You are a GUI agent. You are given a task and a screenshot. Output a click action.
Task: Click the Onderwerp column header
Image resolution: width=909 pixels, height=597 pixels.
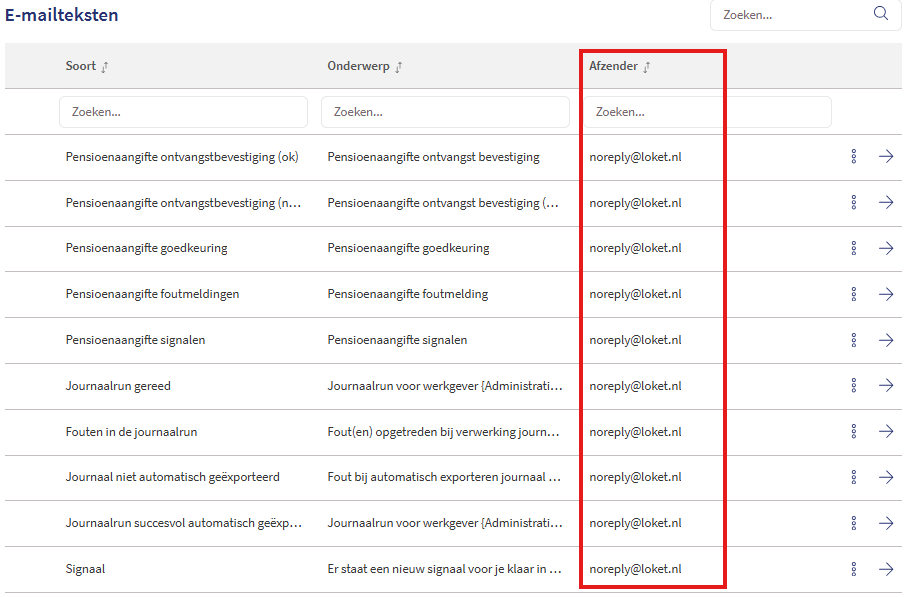358,66
